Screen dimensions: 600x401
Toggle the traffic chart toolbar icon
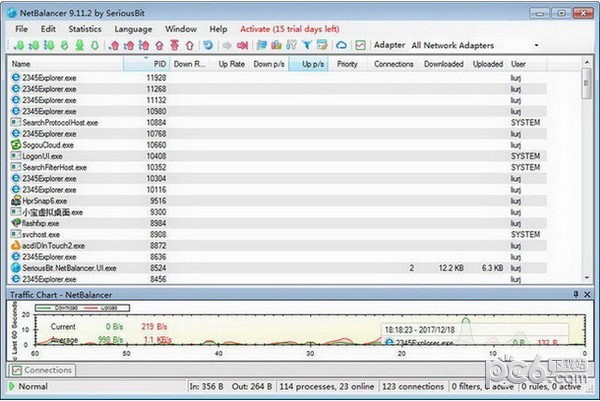click(360, 46)
